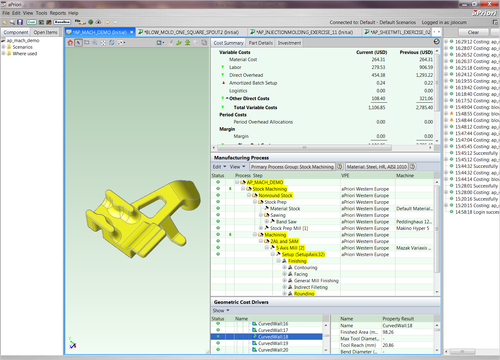Click the Cost button in the toolbar

pyautogui.click(x=31, y=22)
